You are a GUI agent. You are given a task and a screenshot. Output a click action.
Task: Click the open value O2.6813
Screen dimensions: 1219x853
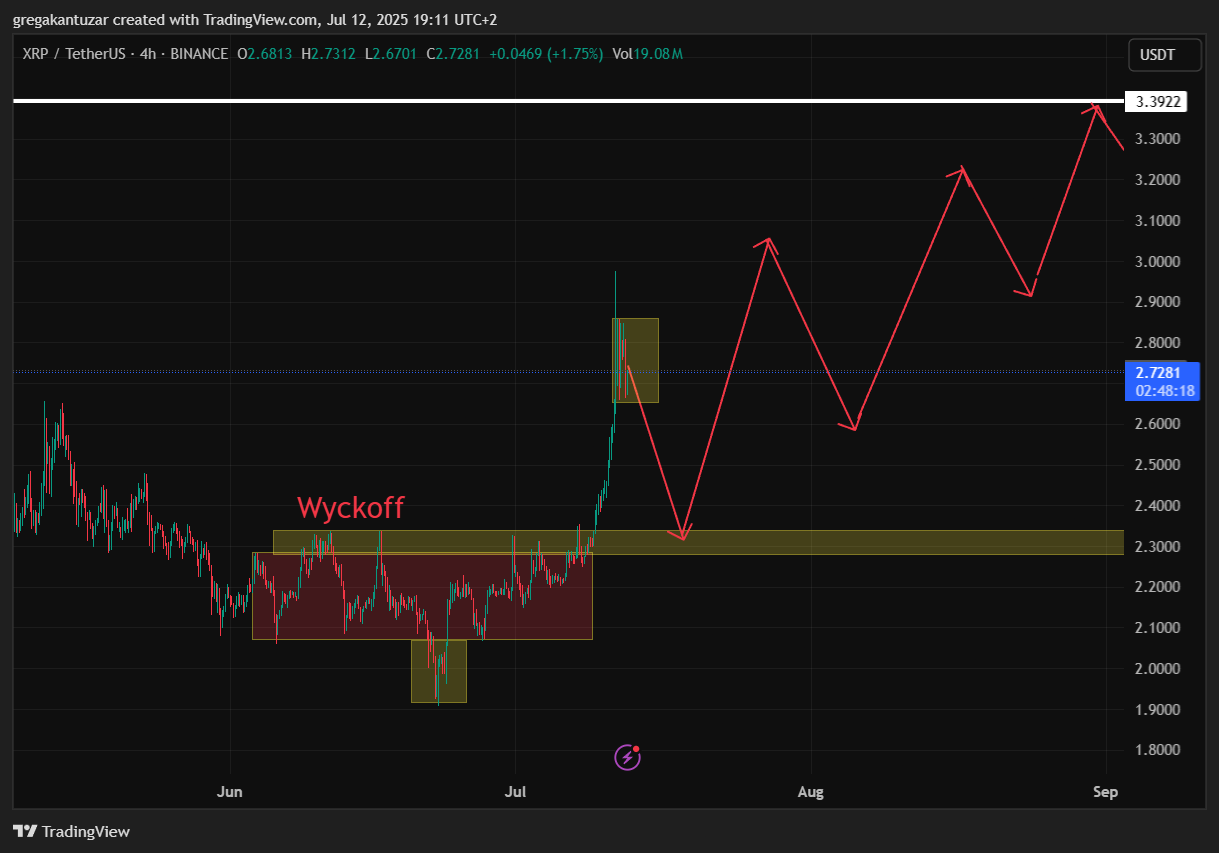(264, 54)
